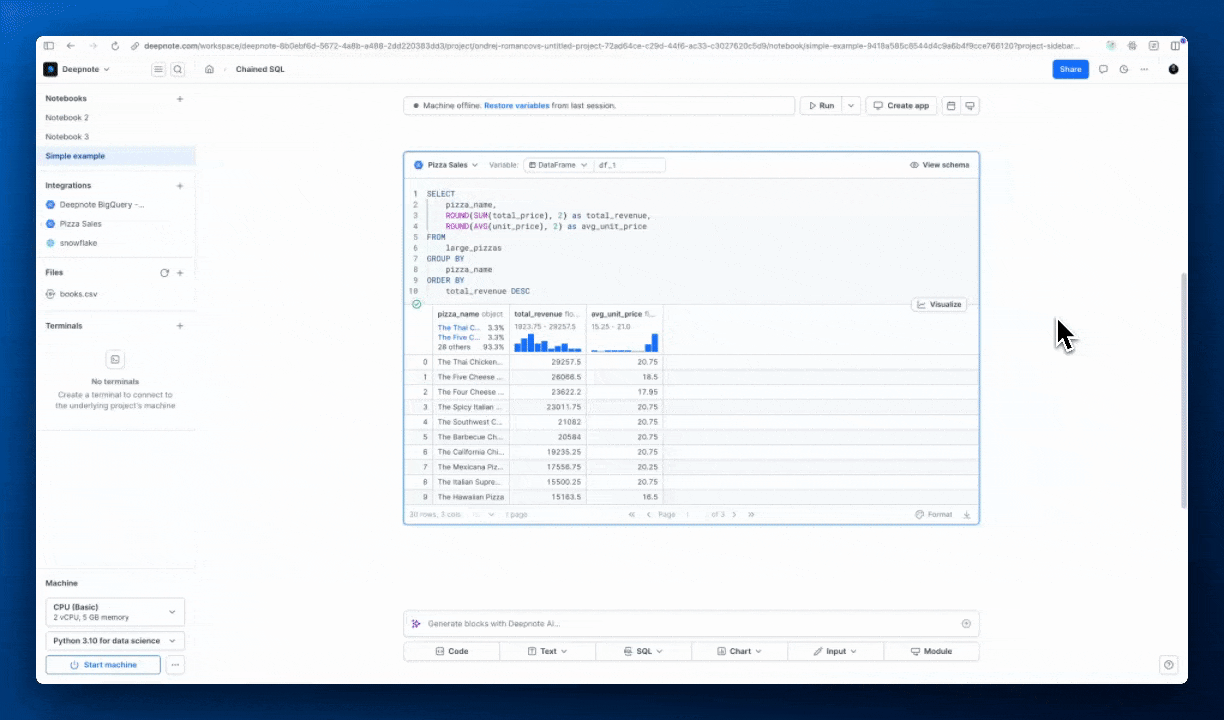
Task: Open the DataFrame variable type dropdown
Action: pyautogui.click(x=558, y=165)
